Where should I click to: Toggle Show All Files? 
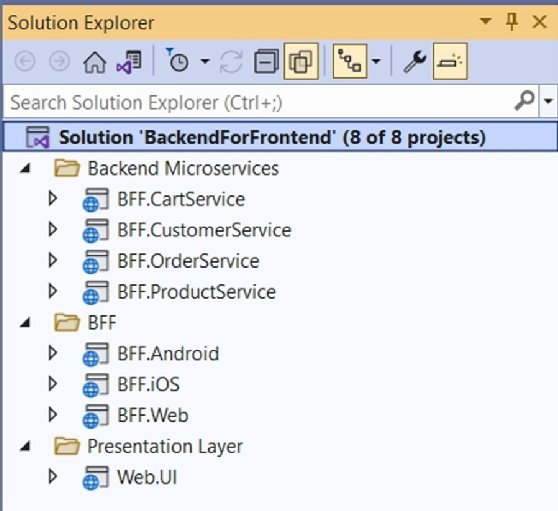[301, 62]
